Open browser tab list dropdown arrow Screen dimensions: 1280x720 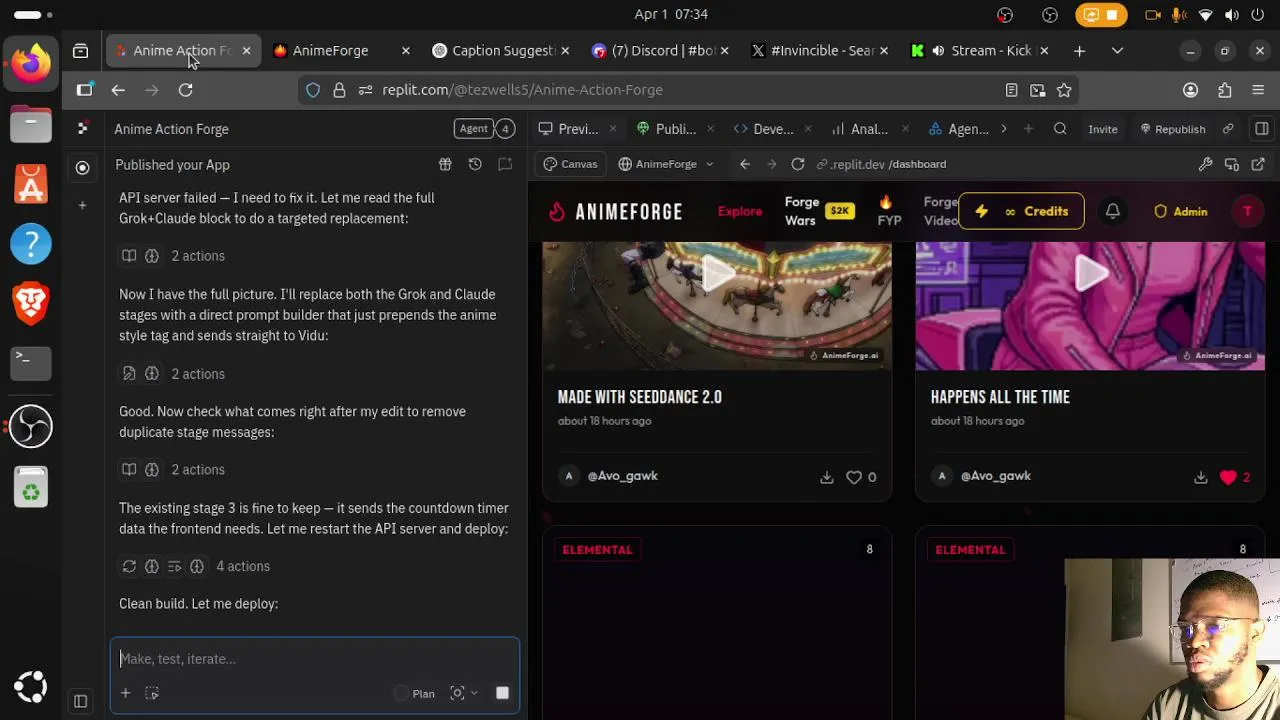[1117, 50]
